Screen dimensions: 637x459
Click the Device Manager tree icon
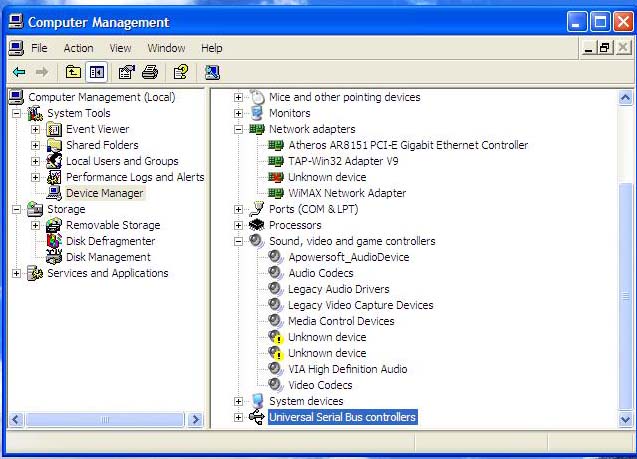pyautogui.click(x=54, y=193)
